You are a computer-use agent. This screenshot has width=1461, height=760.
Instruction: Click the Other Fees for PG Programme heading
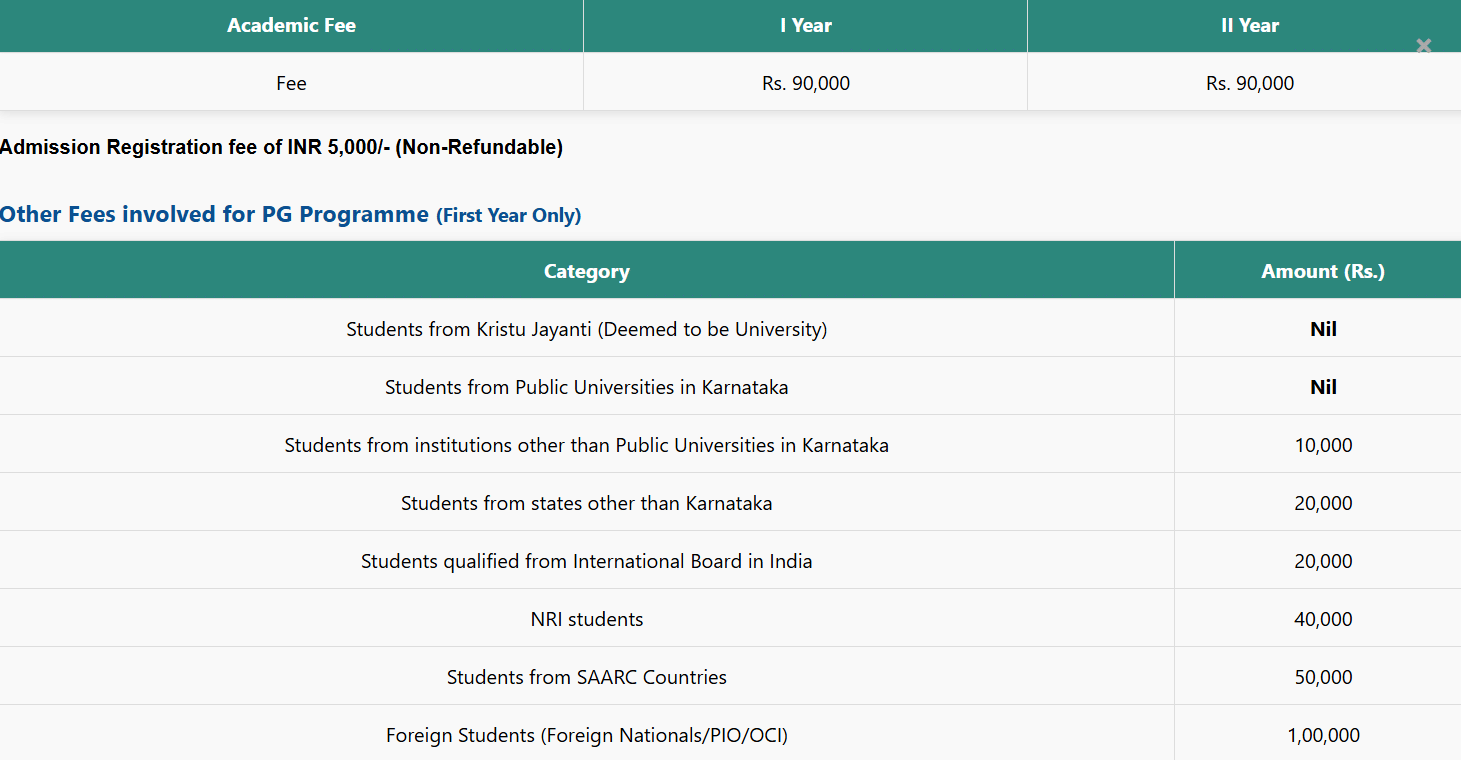(290, 214)
